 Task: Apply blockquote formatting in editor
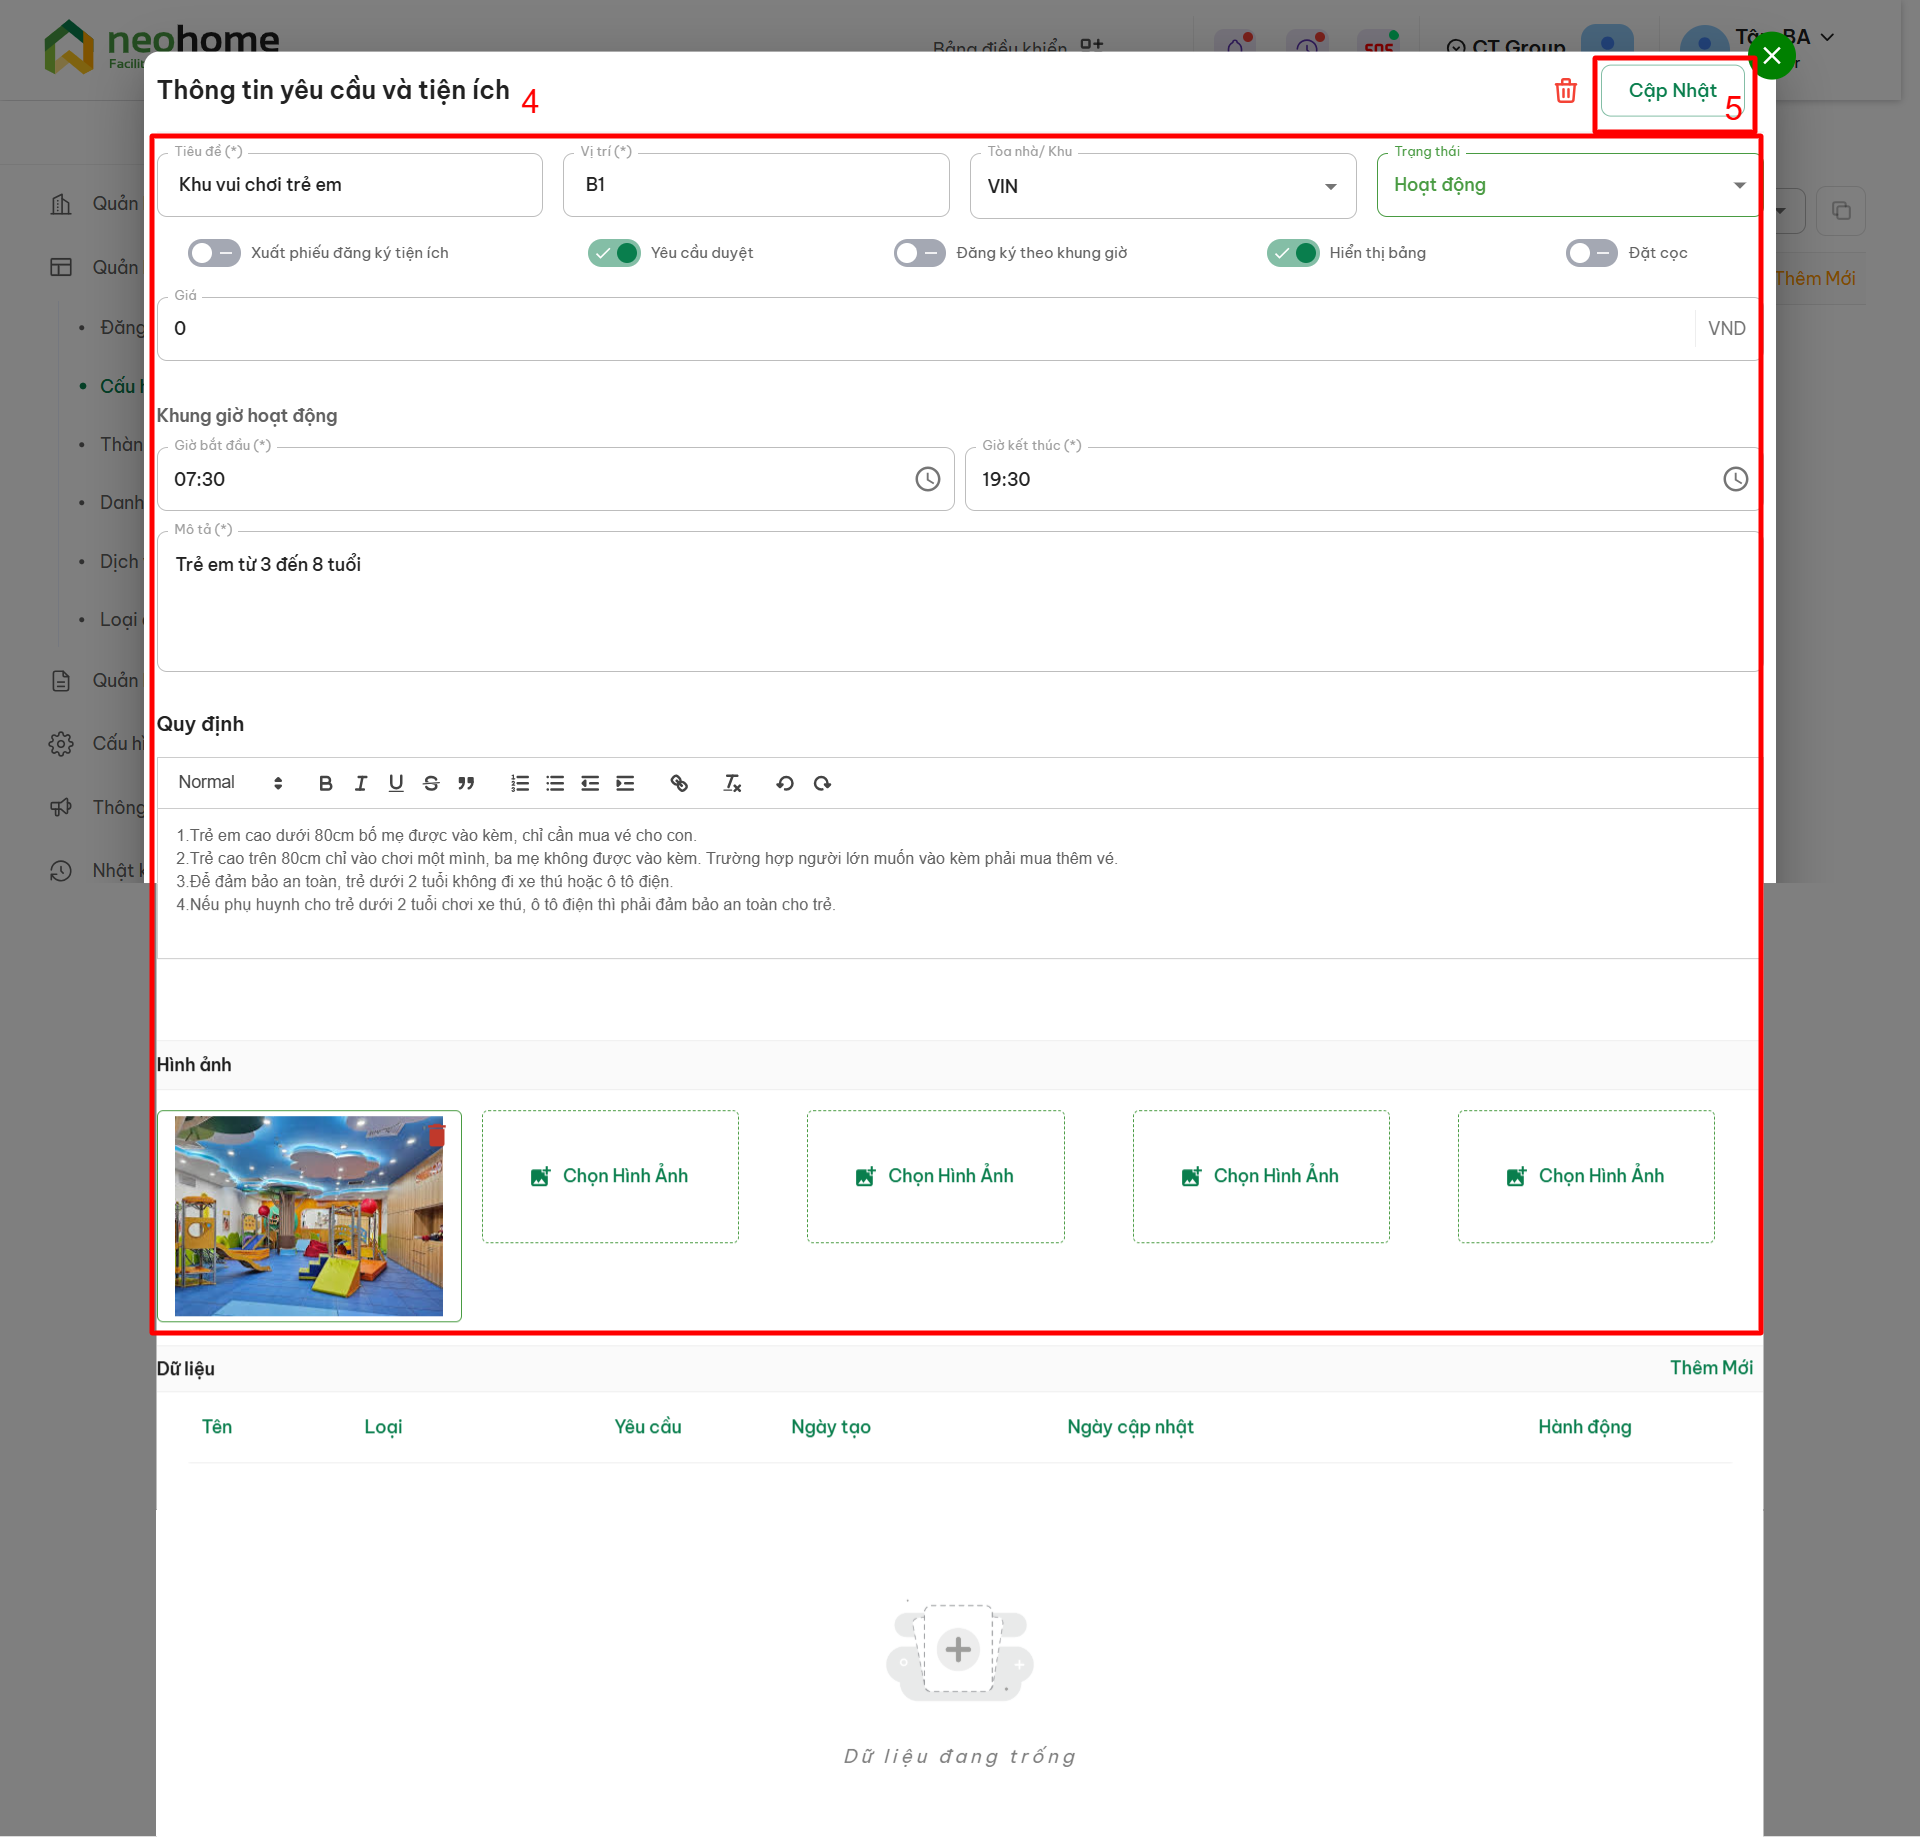coord(466,783)
